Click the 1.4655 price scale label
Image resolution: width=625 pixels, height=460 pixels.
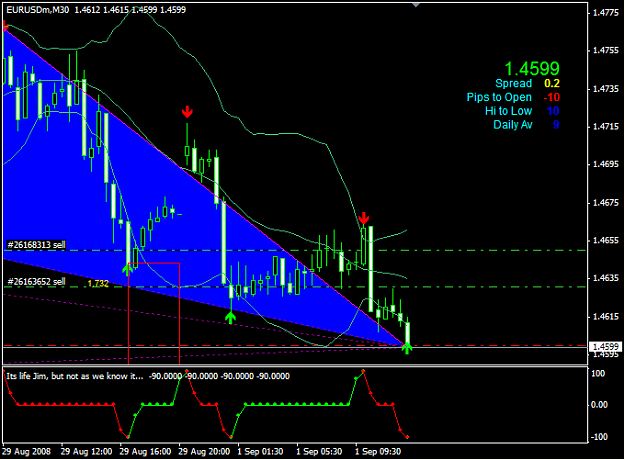[x=606, y=240]
